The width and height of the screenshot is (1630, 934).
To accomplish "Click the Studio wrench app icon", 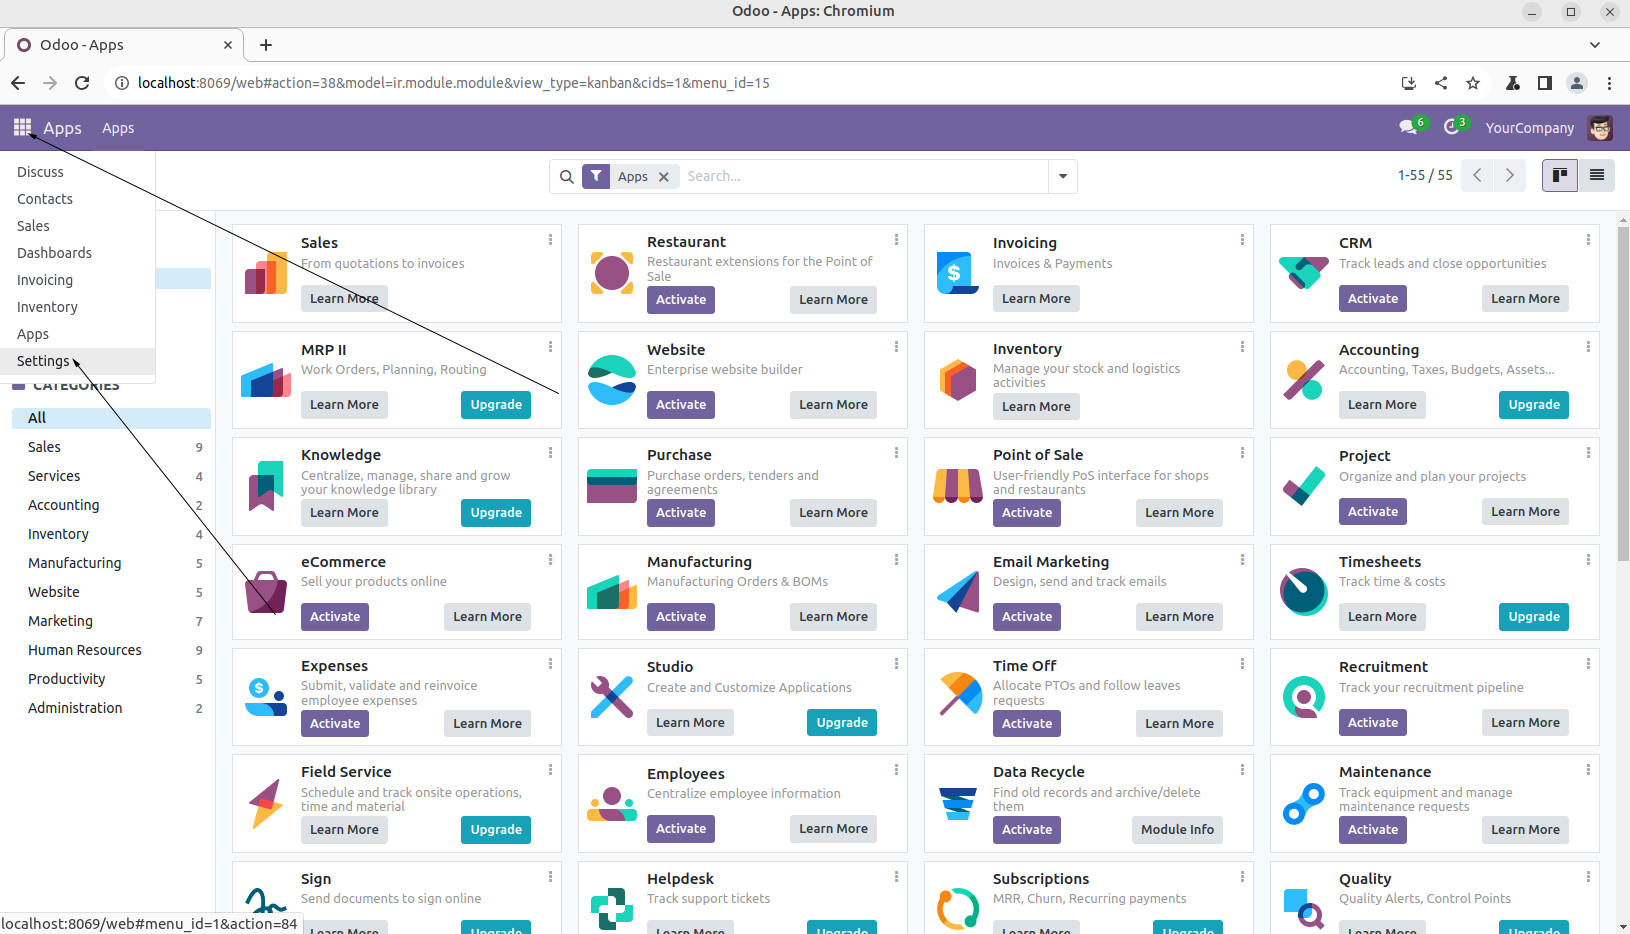I will pyautogui.click(x=612, y=696).
